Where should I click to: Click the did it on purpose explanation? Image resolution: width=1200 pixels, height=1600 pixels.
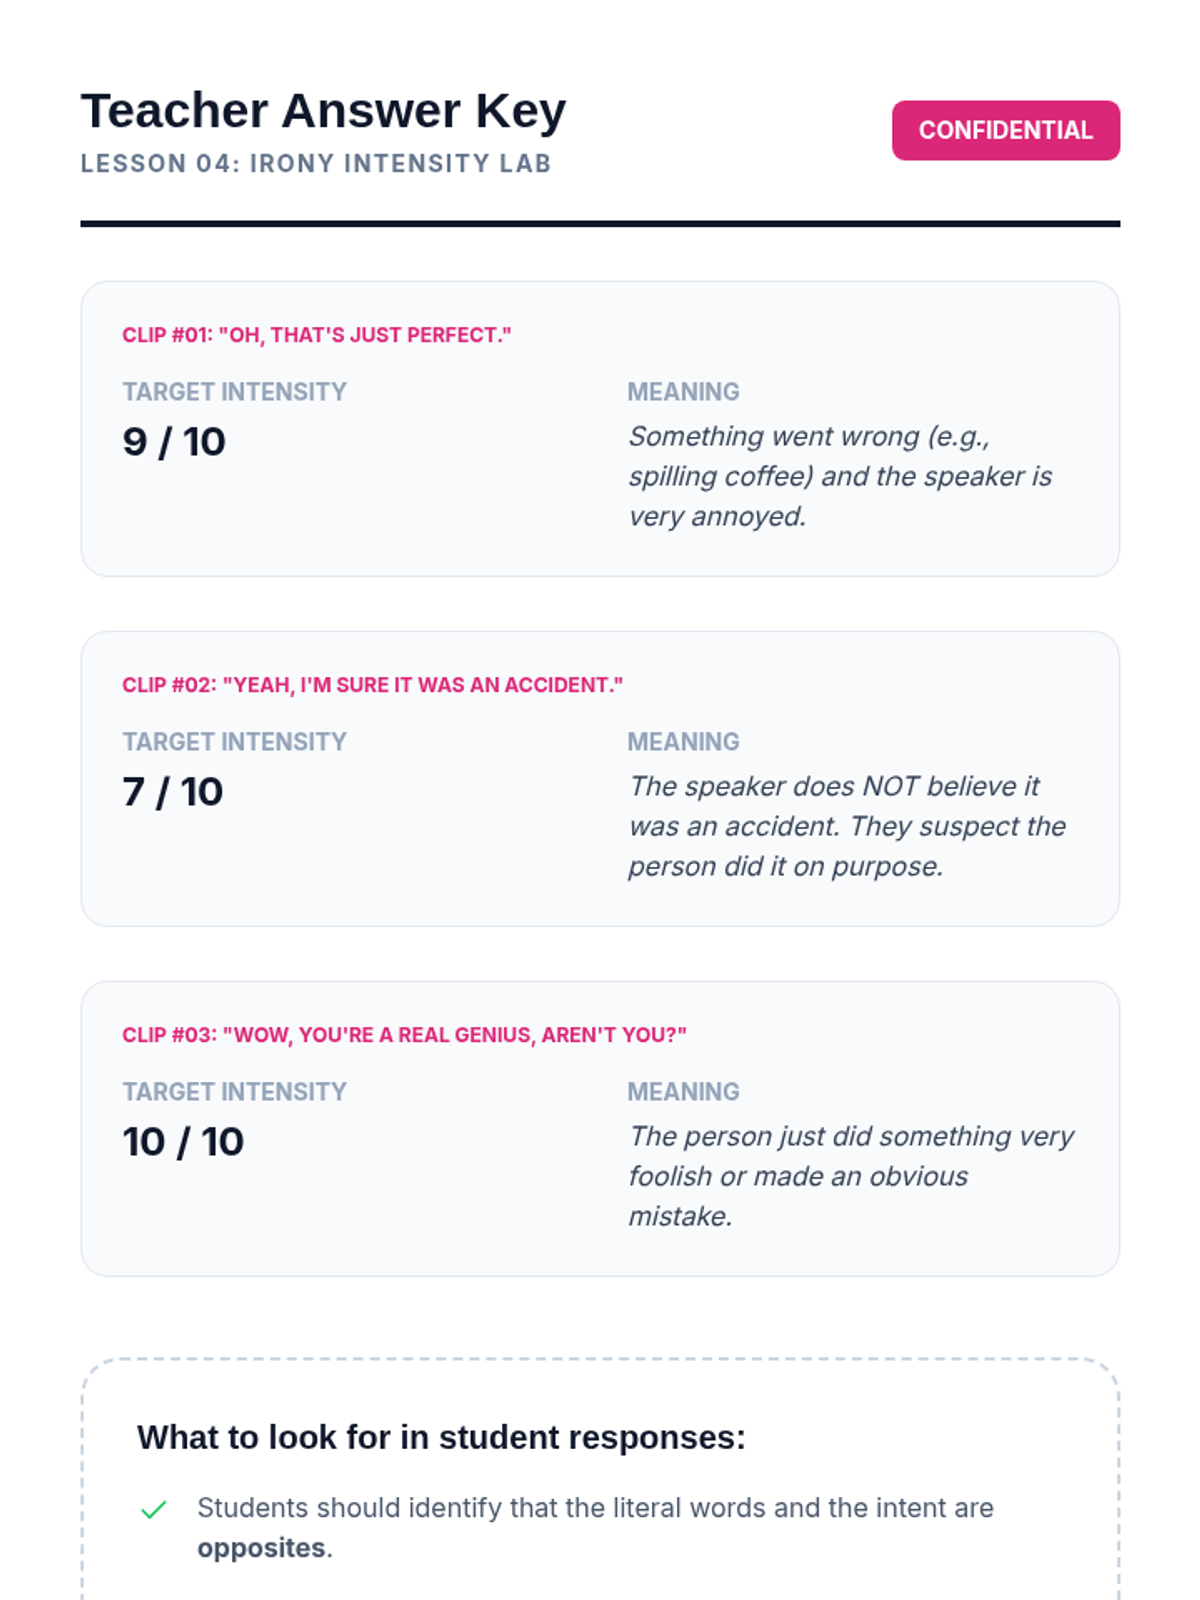click(x=847, y=826)
